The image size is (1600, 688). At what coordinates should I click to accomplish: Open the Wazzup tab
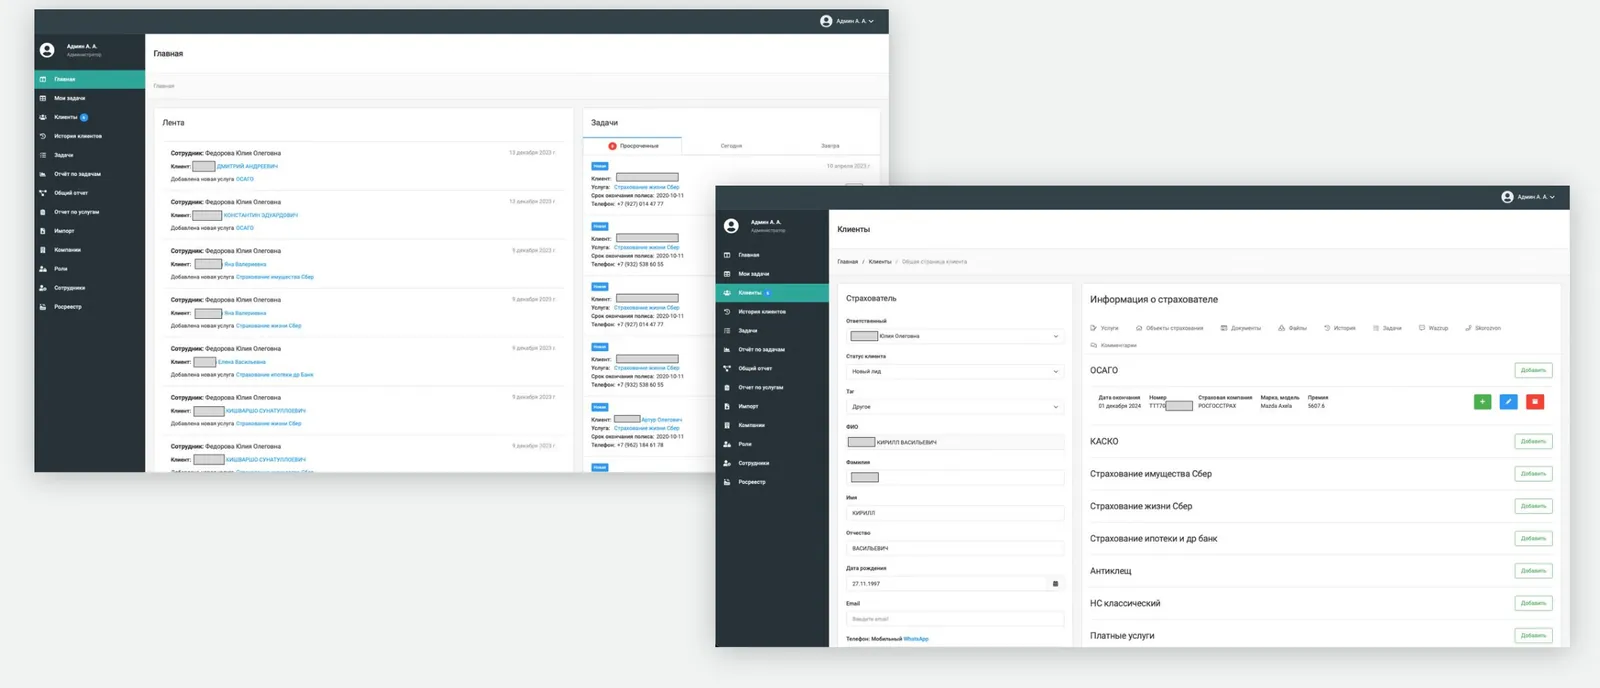coord(1433,328)
